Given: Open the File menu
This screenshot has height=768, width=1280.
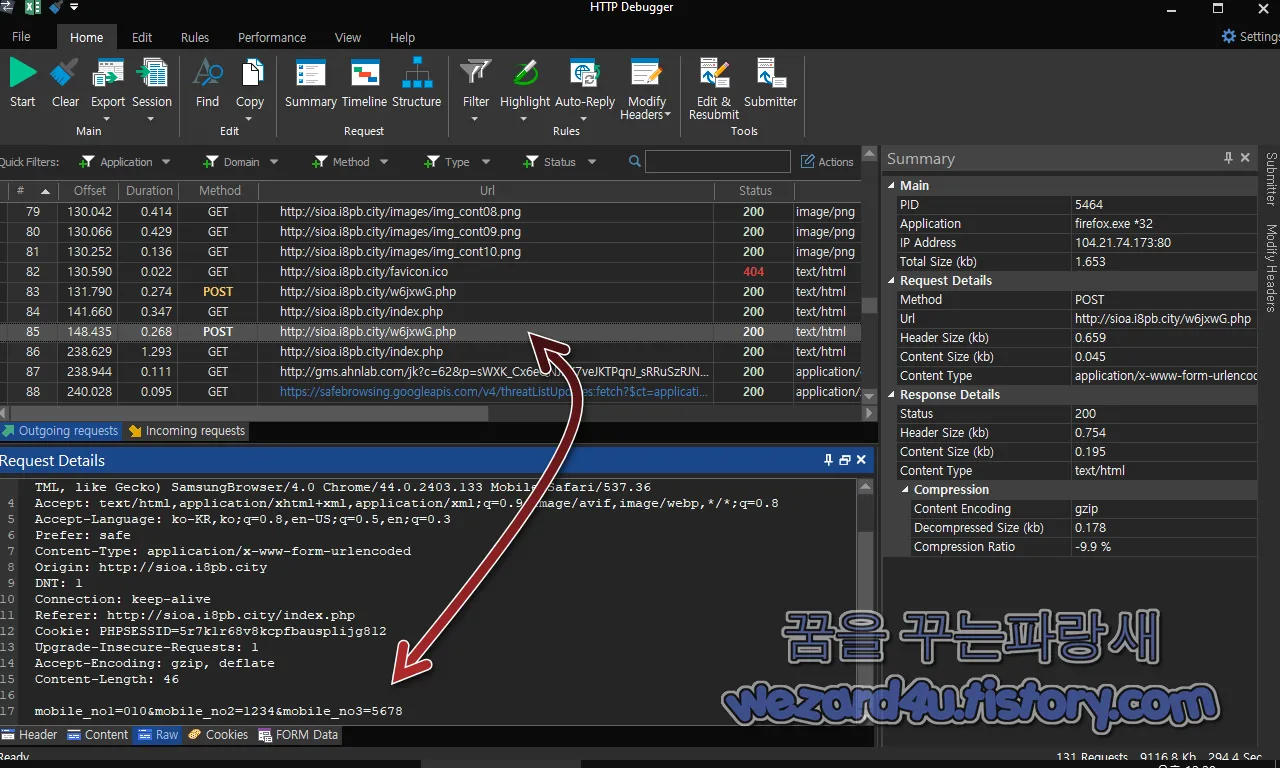Looking at the screenshot, I should pyautogui.click(x=21, y=37).
